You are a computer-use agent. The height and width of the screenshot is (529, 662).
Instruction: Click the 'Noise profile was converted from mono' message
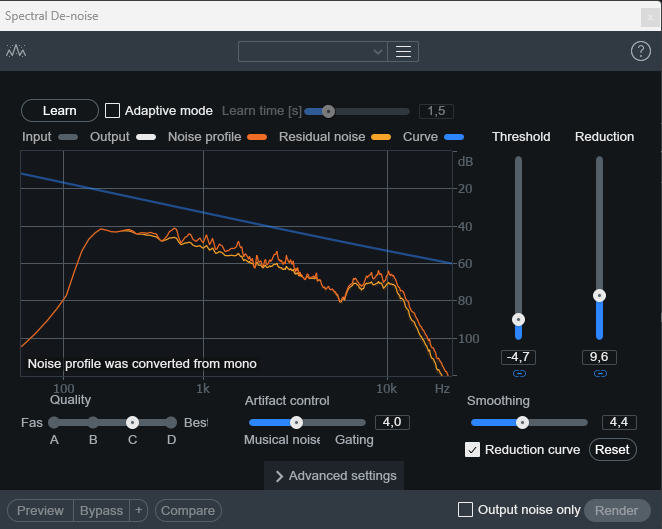coord(142,364)
